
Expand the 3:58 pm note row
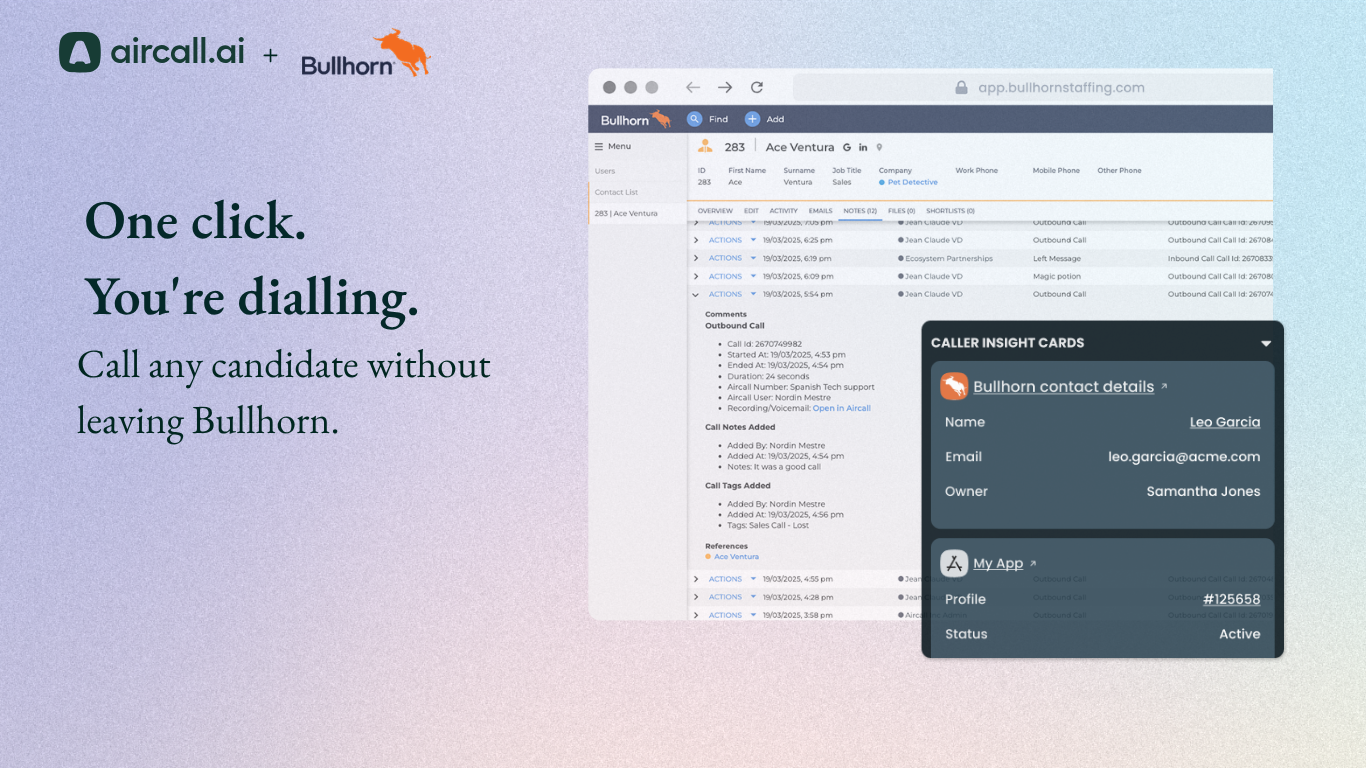tap(696, 615)
